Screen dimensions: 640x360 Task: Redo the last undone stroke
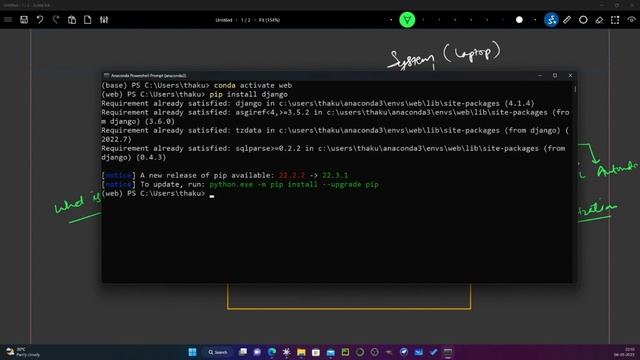56,20
